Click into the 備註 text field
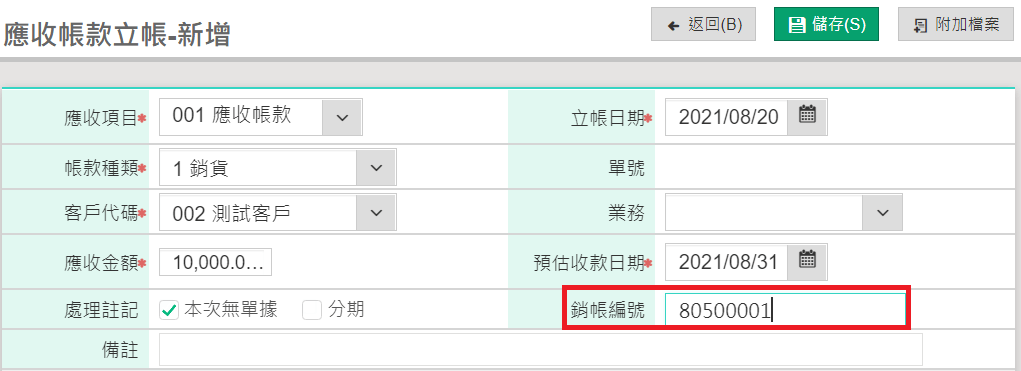 pyautogui.click(x=540, y=350)
